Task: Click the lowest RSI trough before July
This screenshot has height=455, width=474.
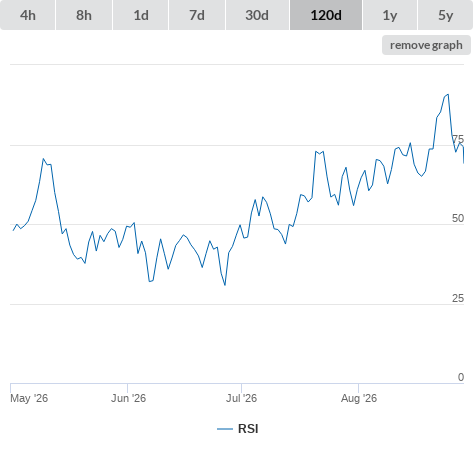Action: pos(225,285)
